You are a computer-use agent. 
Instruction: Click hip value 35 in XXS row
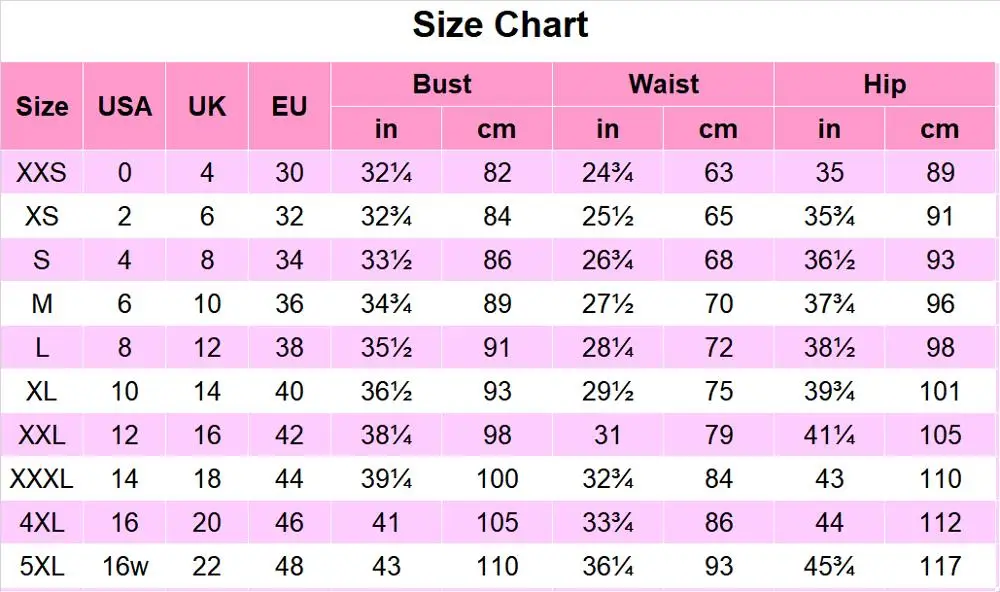(x=829, y=173)
